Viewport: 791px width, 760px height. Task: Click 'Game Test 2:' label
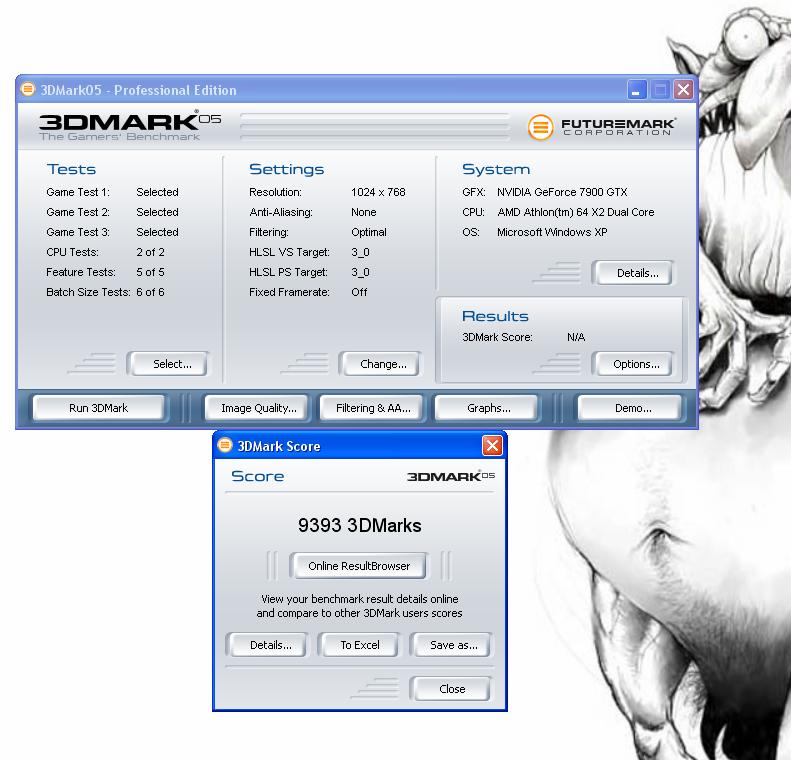(78, 212)
